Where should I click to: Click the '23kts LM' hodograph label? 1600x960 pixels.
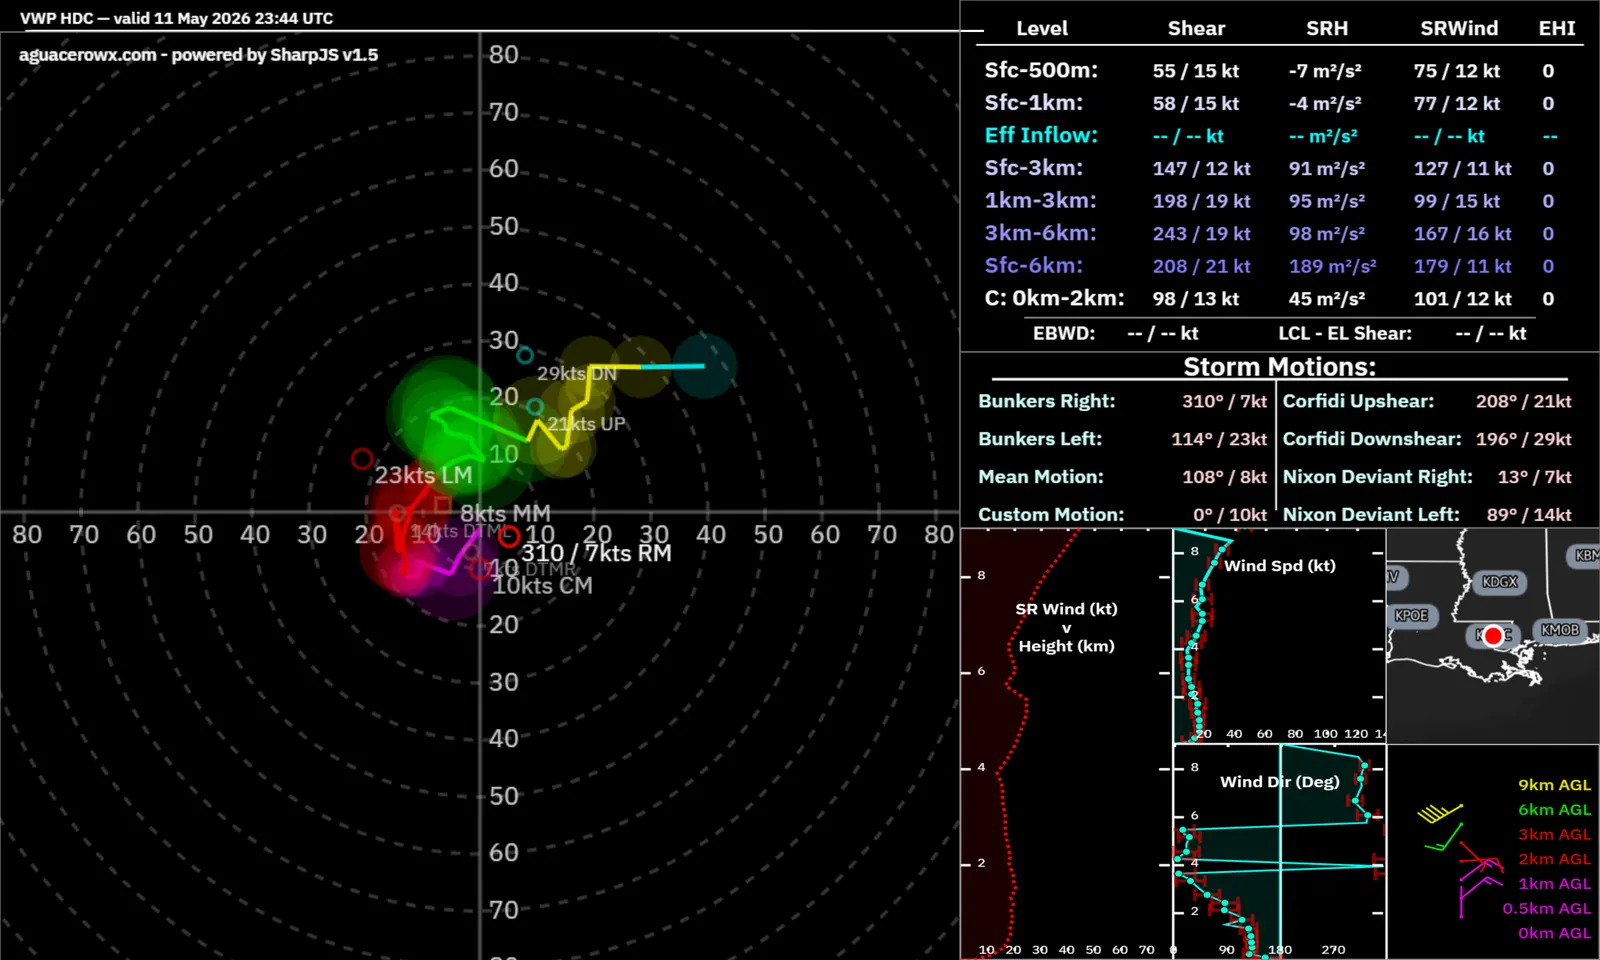tap(423, 475)
